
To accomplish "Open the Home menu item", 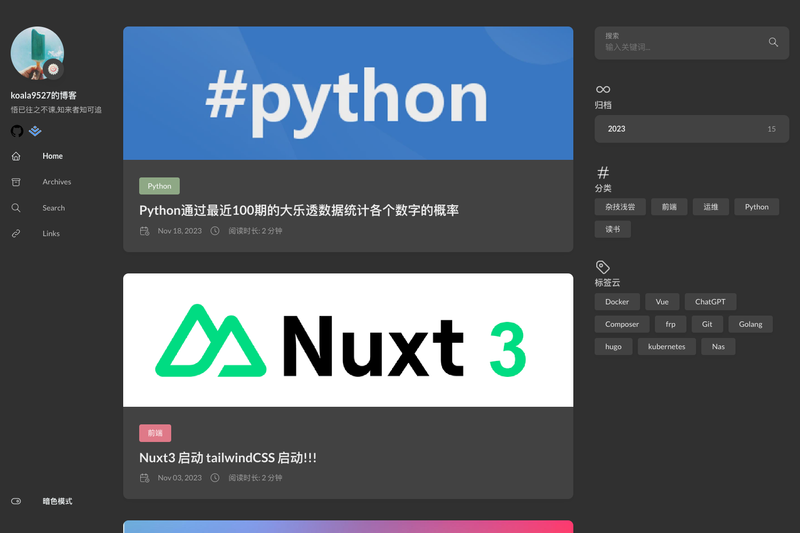I will pos(53,156).
